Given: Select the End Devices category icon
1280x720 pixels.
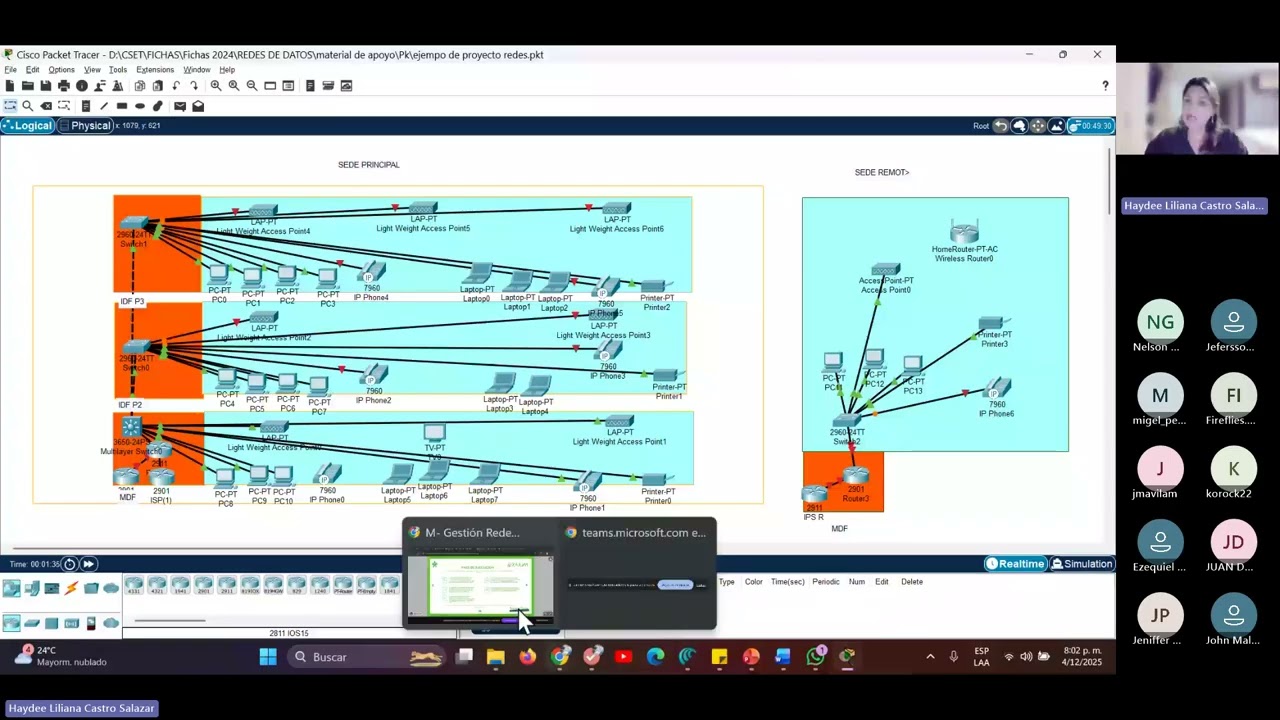Looking at the screenshot, I should [32, 589].
